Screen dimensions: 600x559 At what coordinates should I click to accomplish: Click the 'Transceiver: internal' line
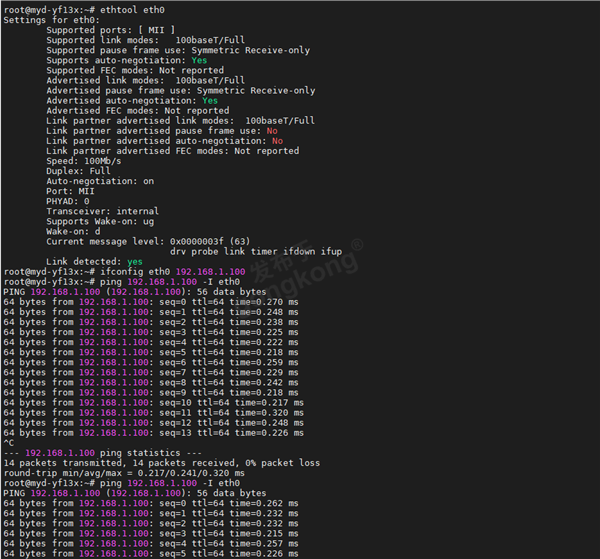tap(102, 211)
